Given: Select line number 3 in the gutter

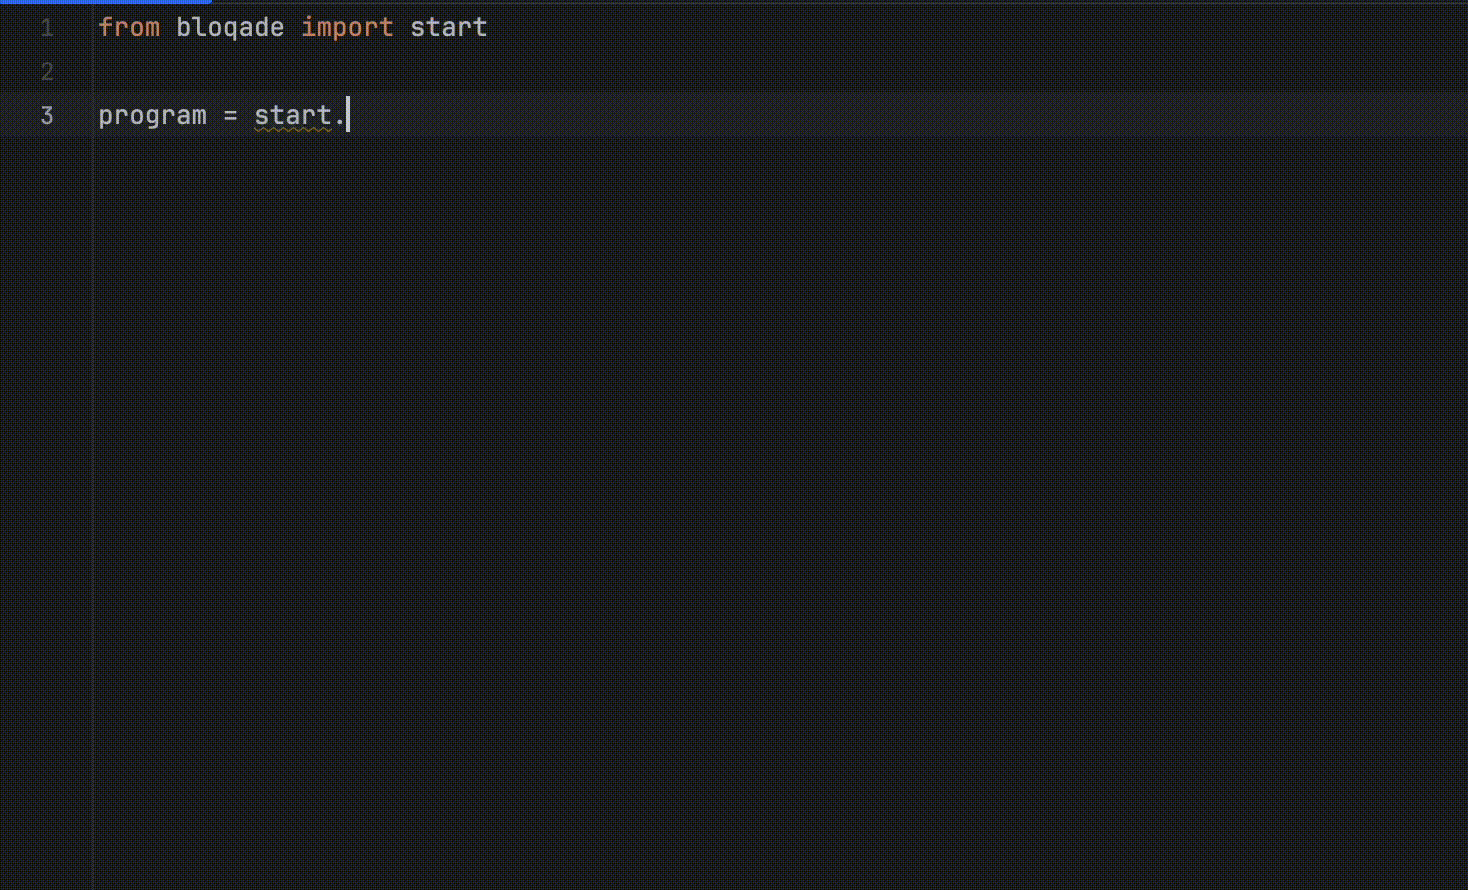Looking at the screenshot, I should 46,116.
